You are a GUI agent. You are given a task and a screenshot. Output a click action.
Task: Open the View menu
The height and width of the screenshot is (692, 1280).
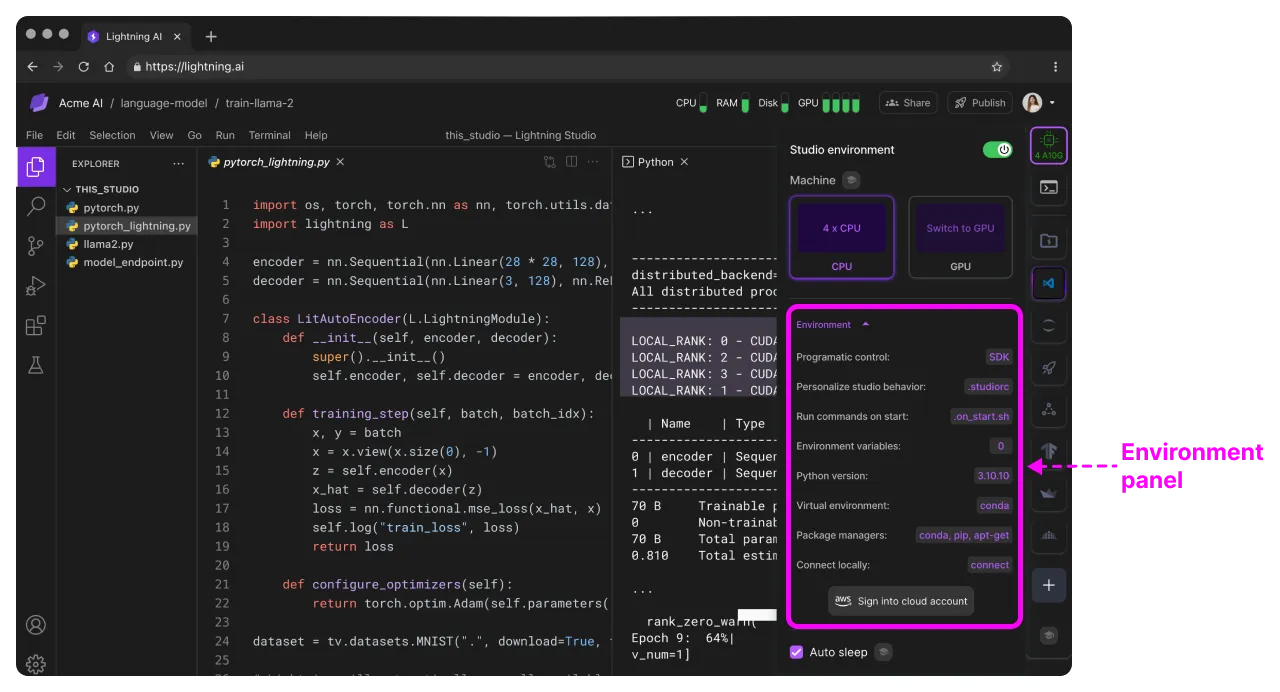click(x=162, y=135)
